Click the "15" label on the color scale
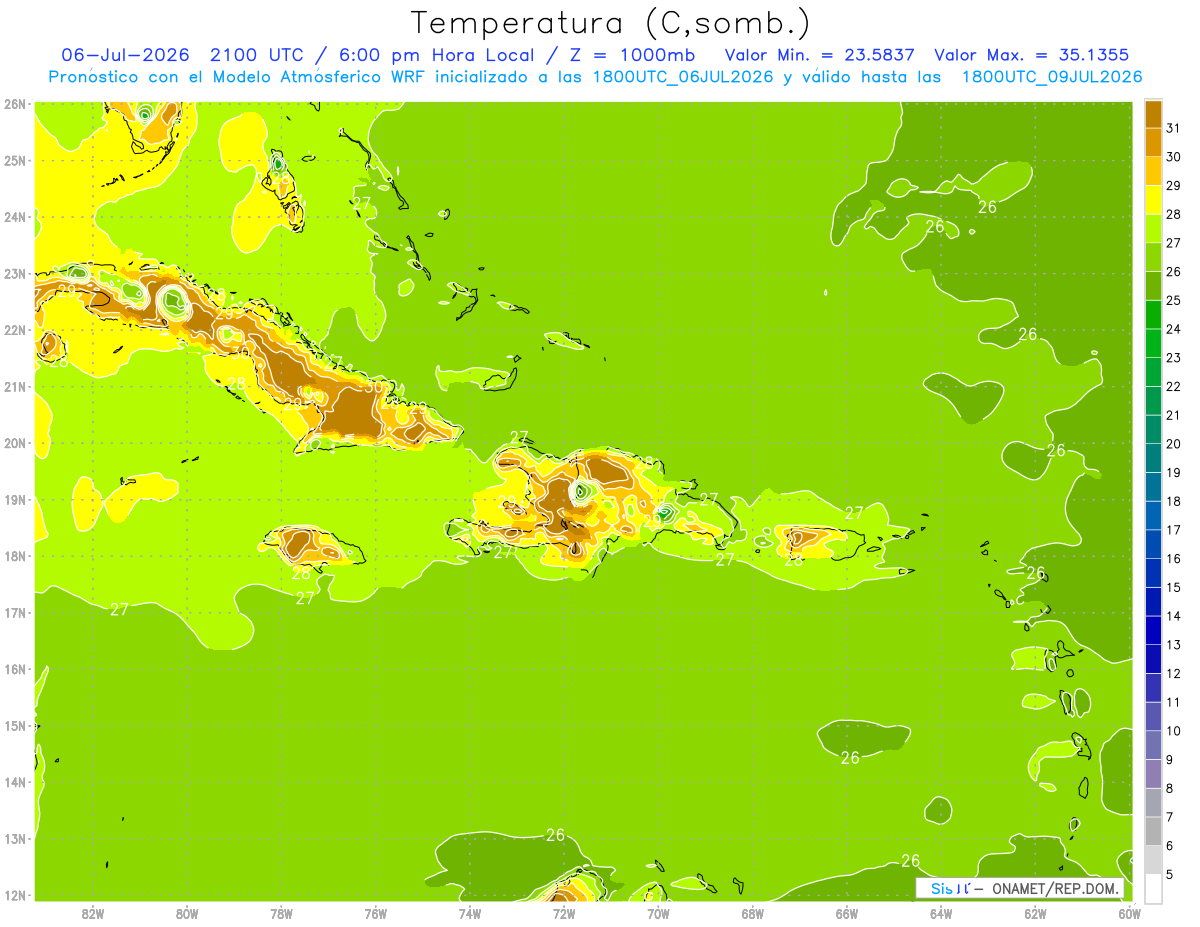The height and width of the screenshot is (927, 1200). point(1173,587)
